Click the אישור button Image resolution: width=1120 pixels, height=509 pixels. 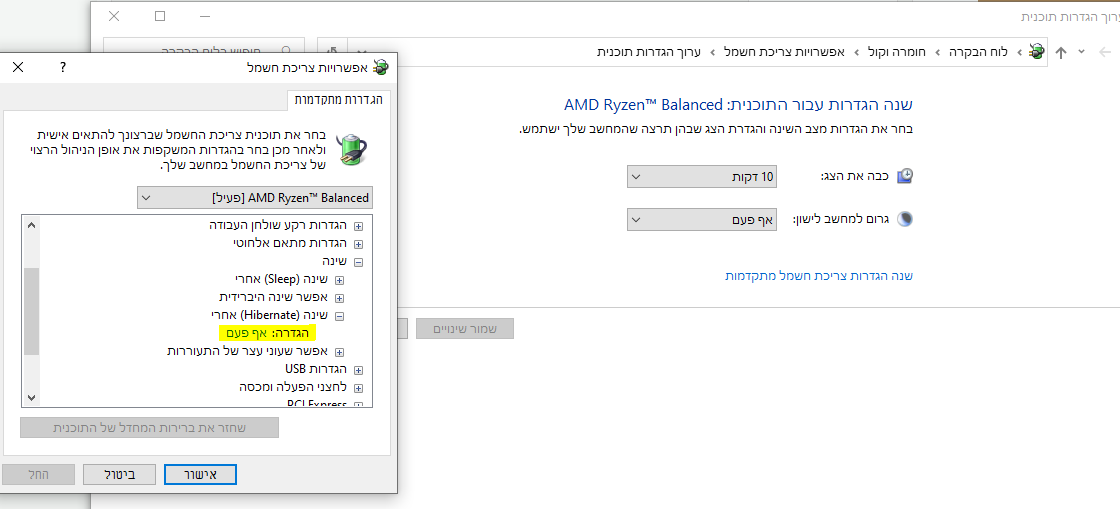point(200,473)
